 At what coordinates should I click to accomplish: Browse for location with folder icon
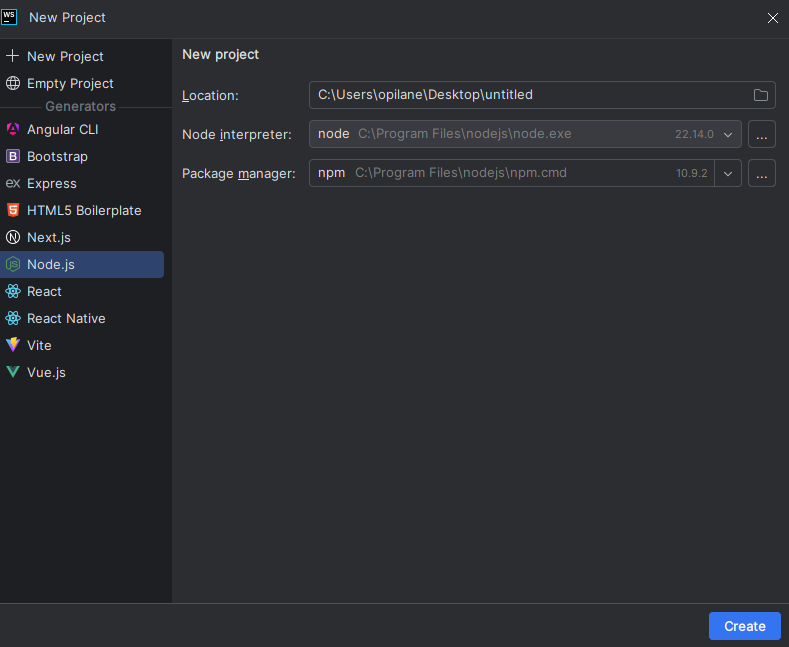[760, 95]
